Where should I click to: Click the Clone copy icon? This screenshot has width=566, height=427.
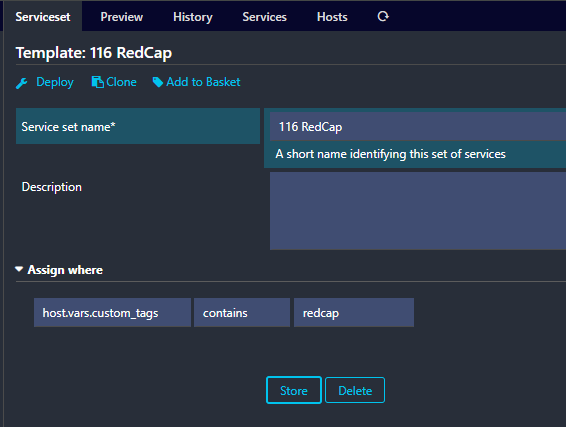(x=97, y=82)
